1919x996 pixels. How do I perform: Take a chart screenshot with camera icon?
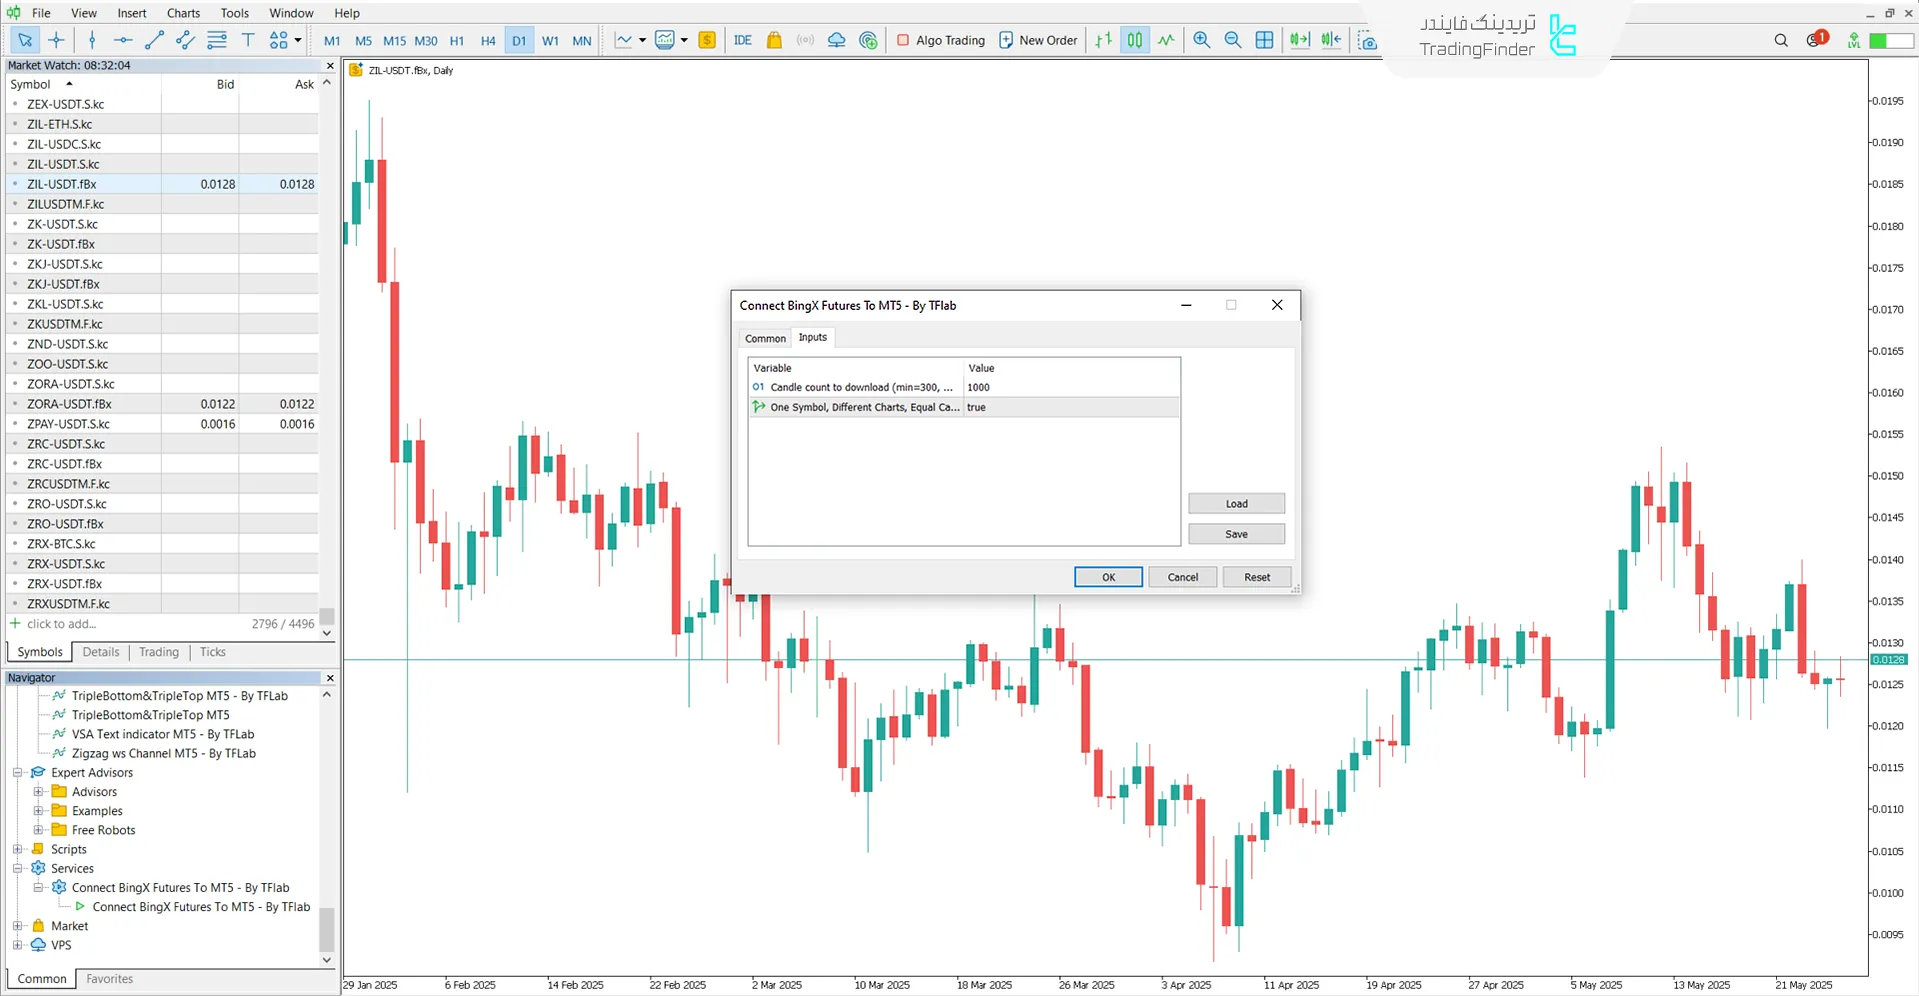point(1367,41)
